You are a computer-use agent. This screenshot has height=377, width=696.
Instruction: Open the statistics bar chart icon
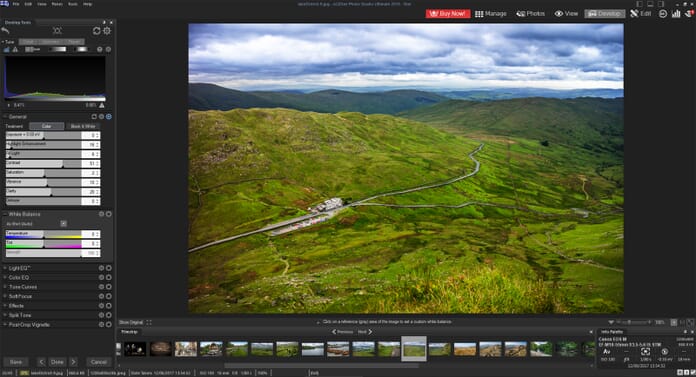[x=676, y=14]
